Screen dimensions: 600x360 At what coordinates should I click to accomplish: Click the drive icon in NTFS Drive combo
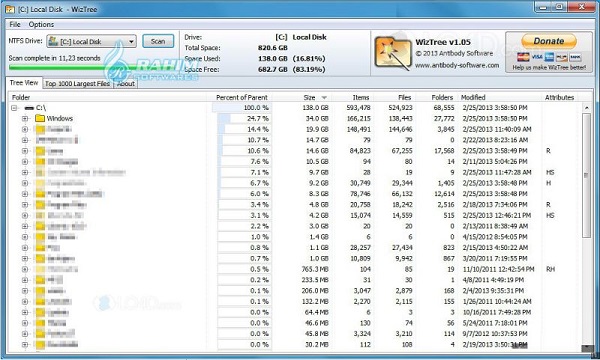[53, 41]
